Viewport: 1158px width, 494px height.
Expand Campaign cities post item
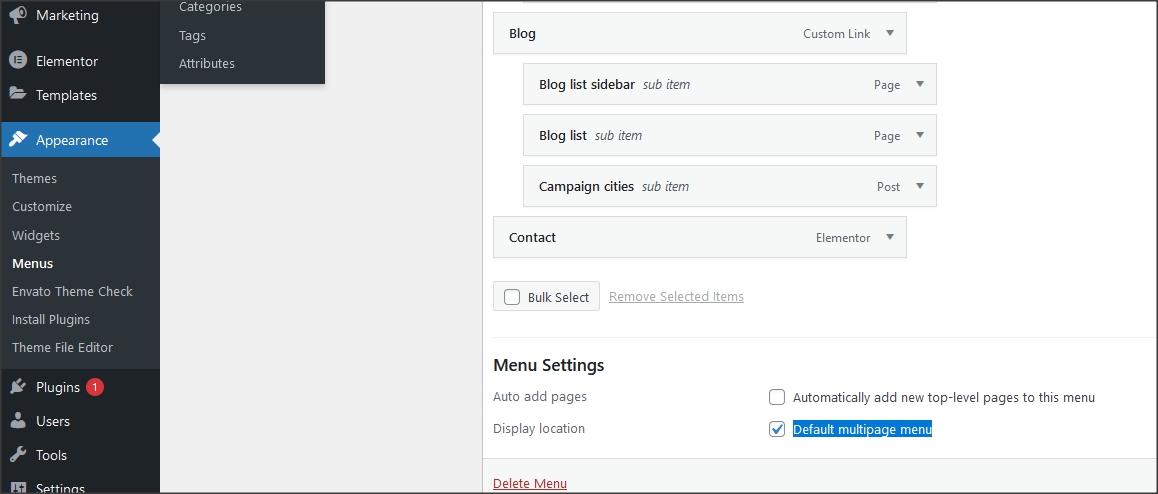pyautogui.click(x=920, y=187)
